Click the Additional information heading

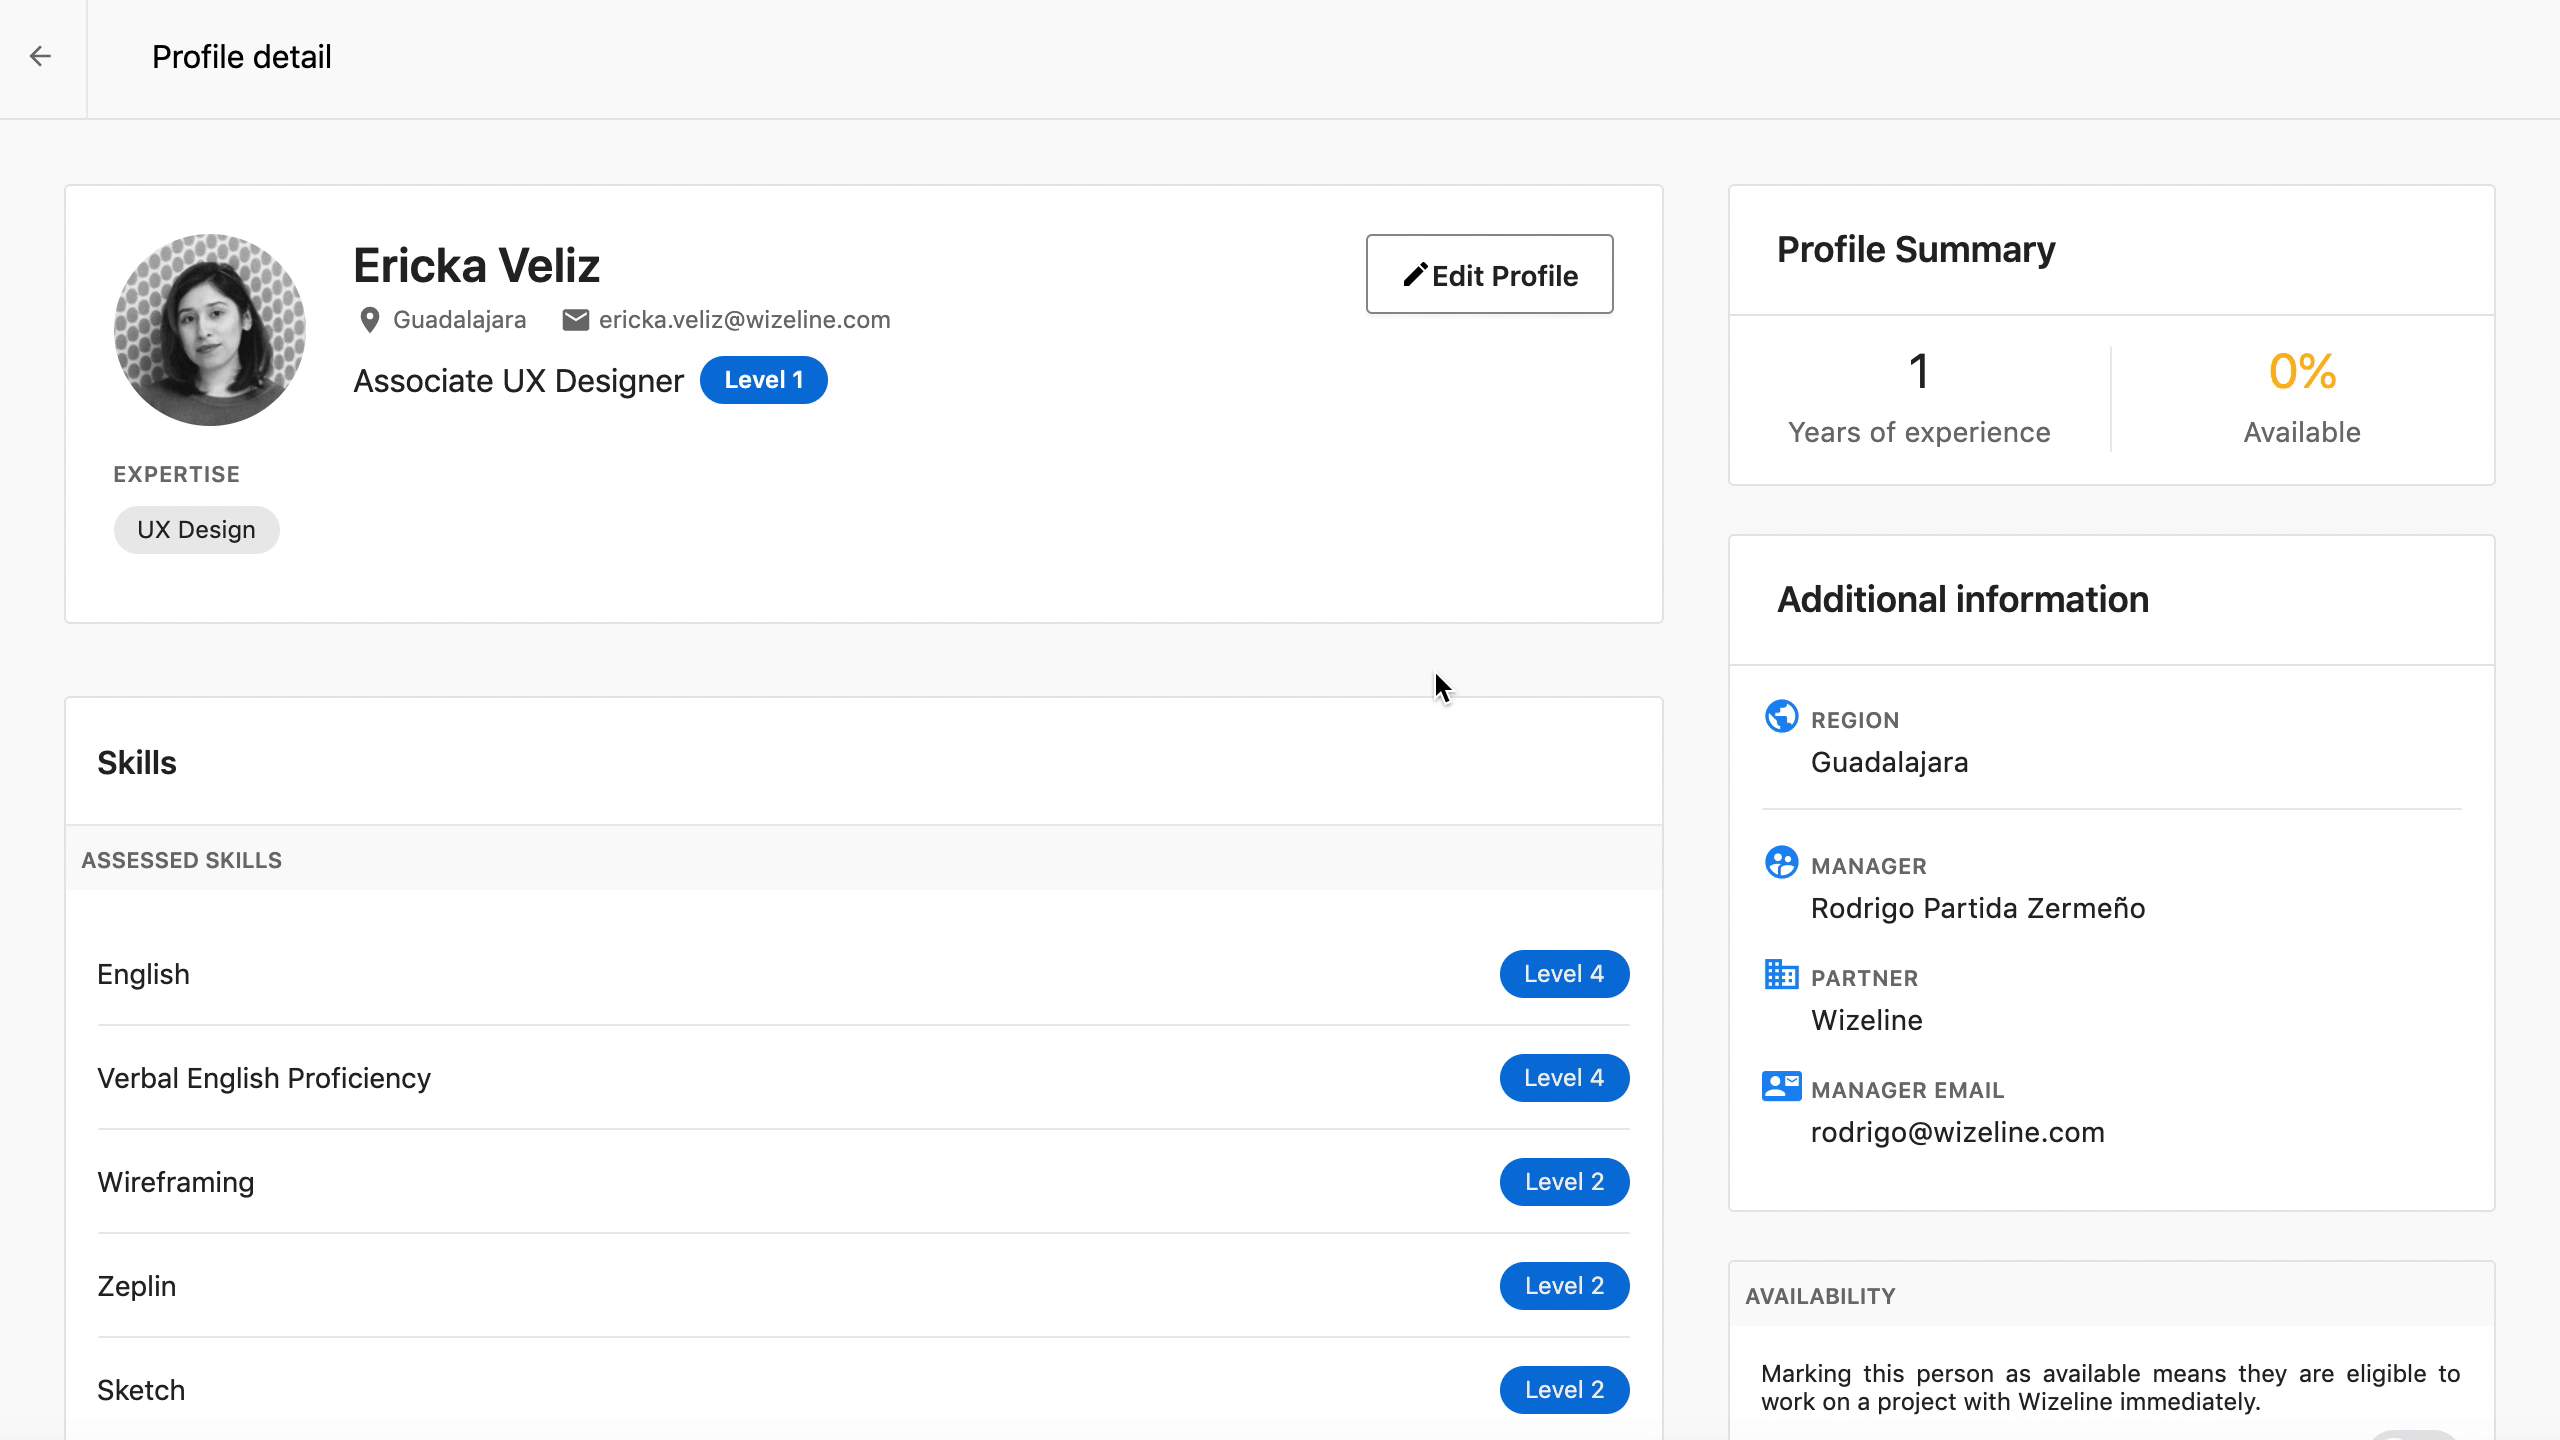1962,599
